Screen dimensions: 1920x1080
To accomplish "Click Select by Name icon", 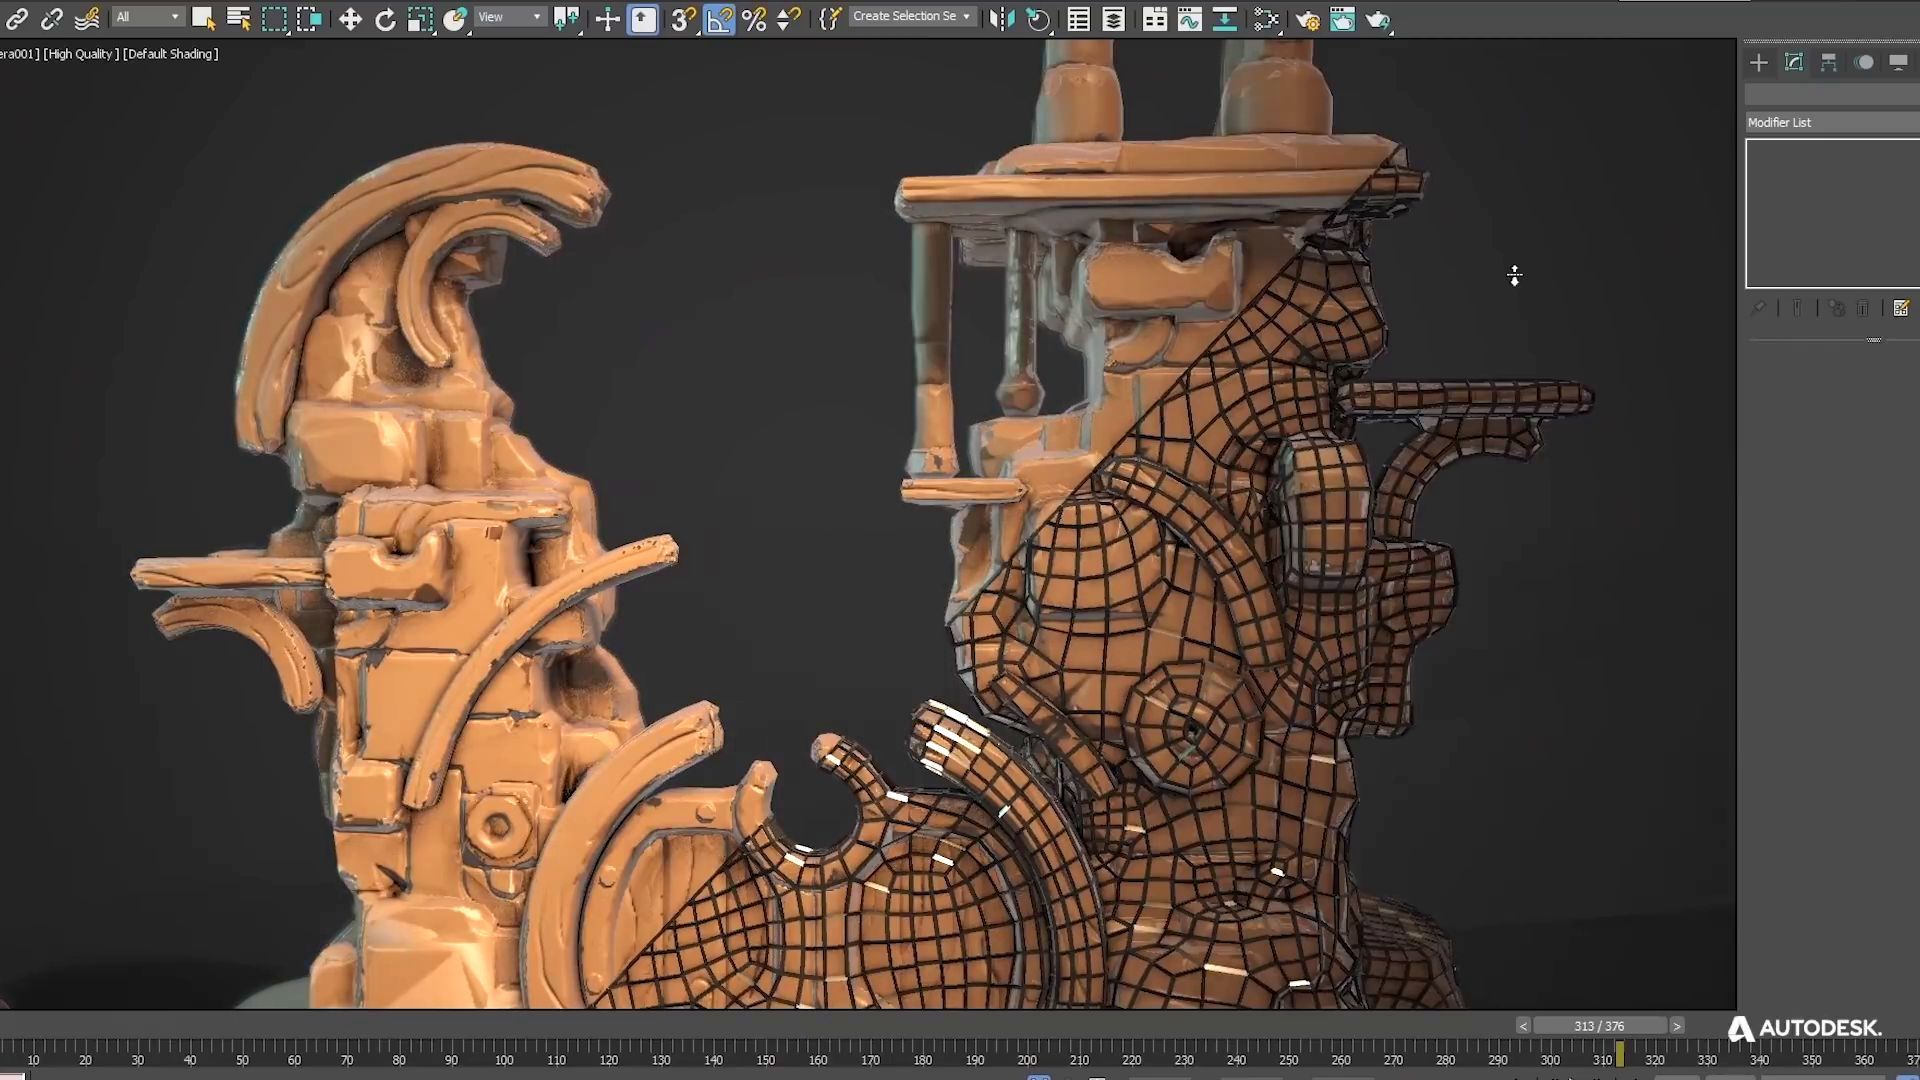I will 238,19.
